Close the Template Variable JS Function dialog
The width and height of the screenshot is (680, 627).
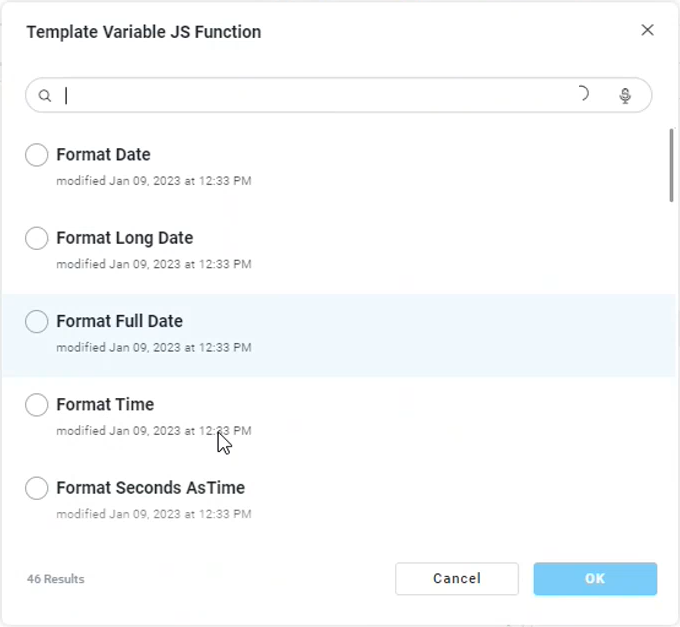point(647,30)
